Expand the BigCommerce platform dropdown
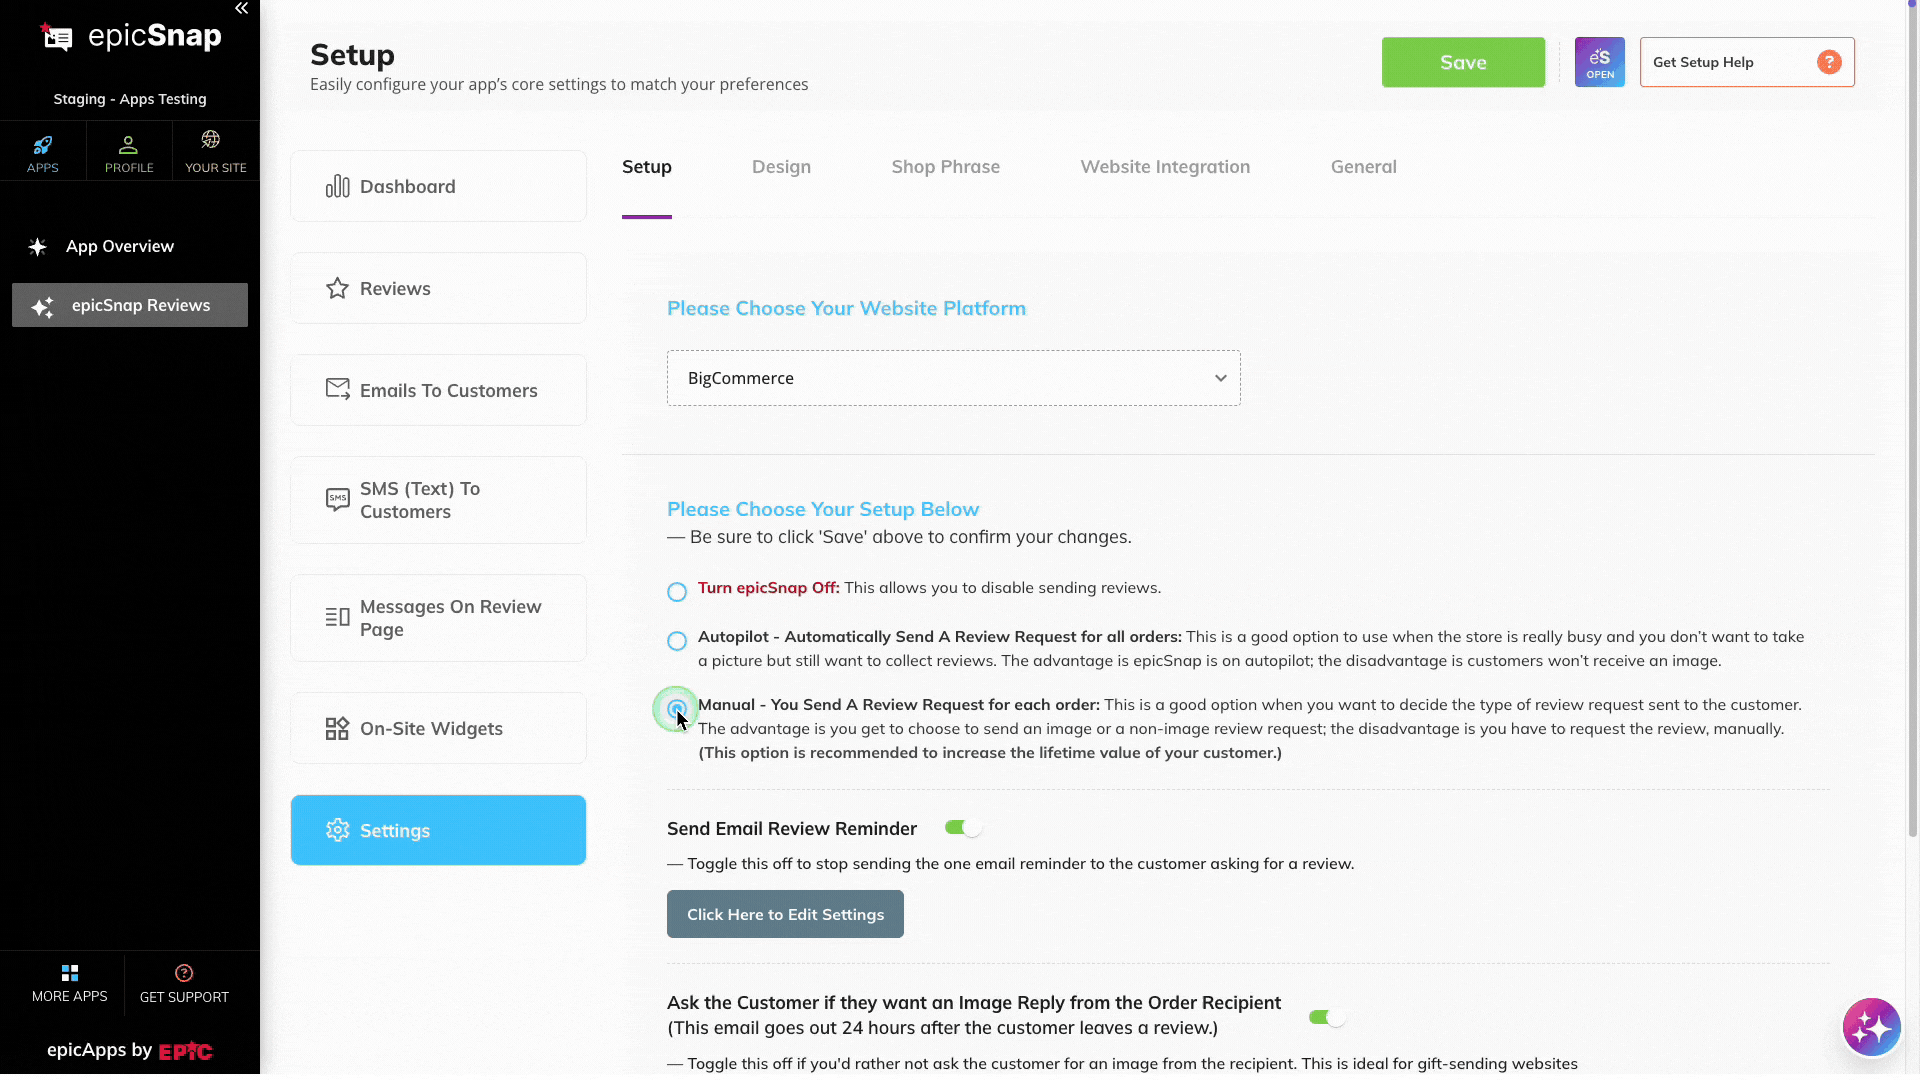 coord(953,378)
